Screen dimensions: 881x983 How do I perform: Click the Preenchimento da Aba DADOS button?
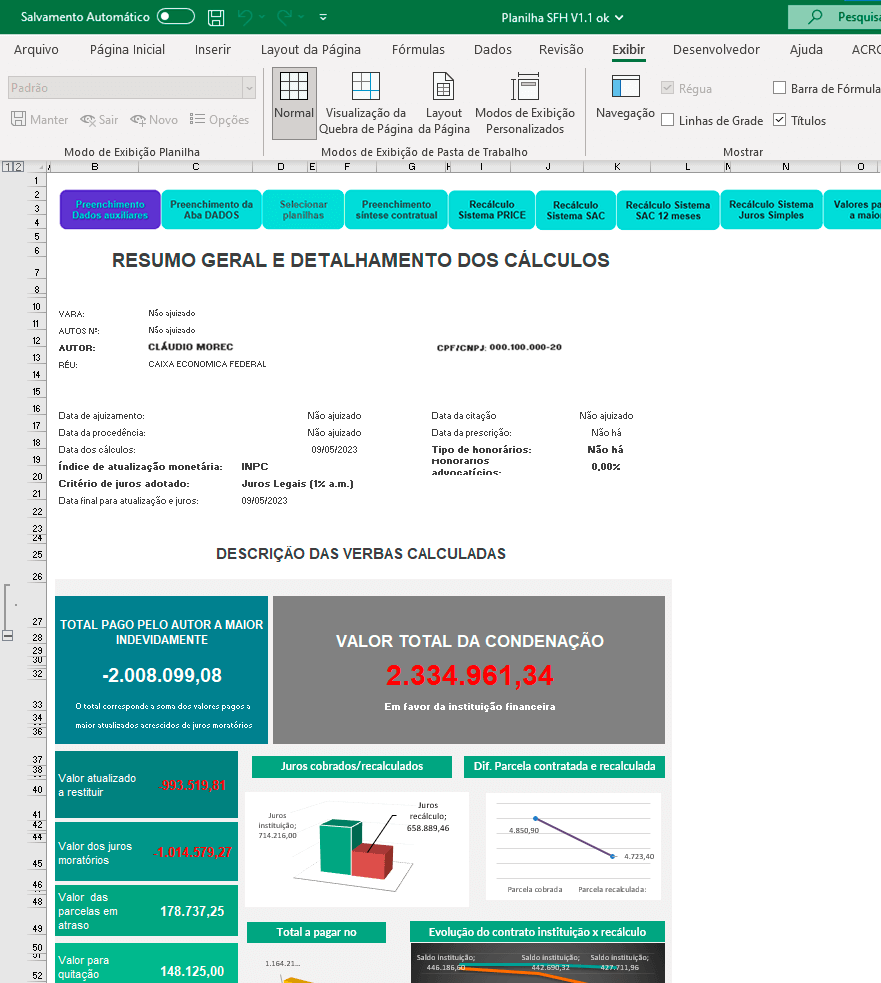click(x=211, y=209)
